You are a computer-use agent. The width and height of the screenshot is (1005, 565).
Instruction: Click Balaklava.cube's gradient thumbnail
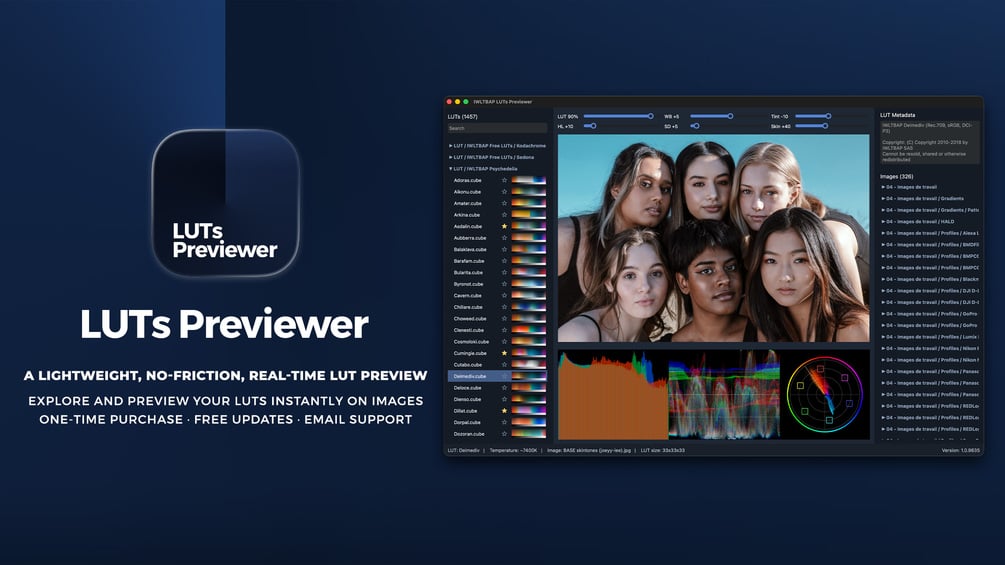coord(529,250)
